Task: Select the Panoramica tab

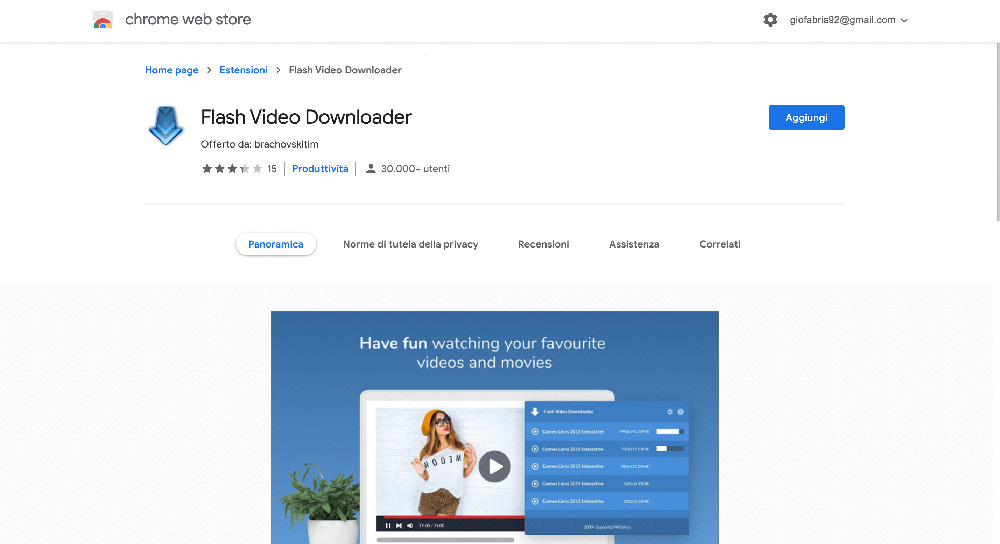Action: [276, 244]
